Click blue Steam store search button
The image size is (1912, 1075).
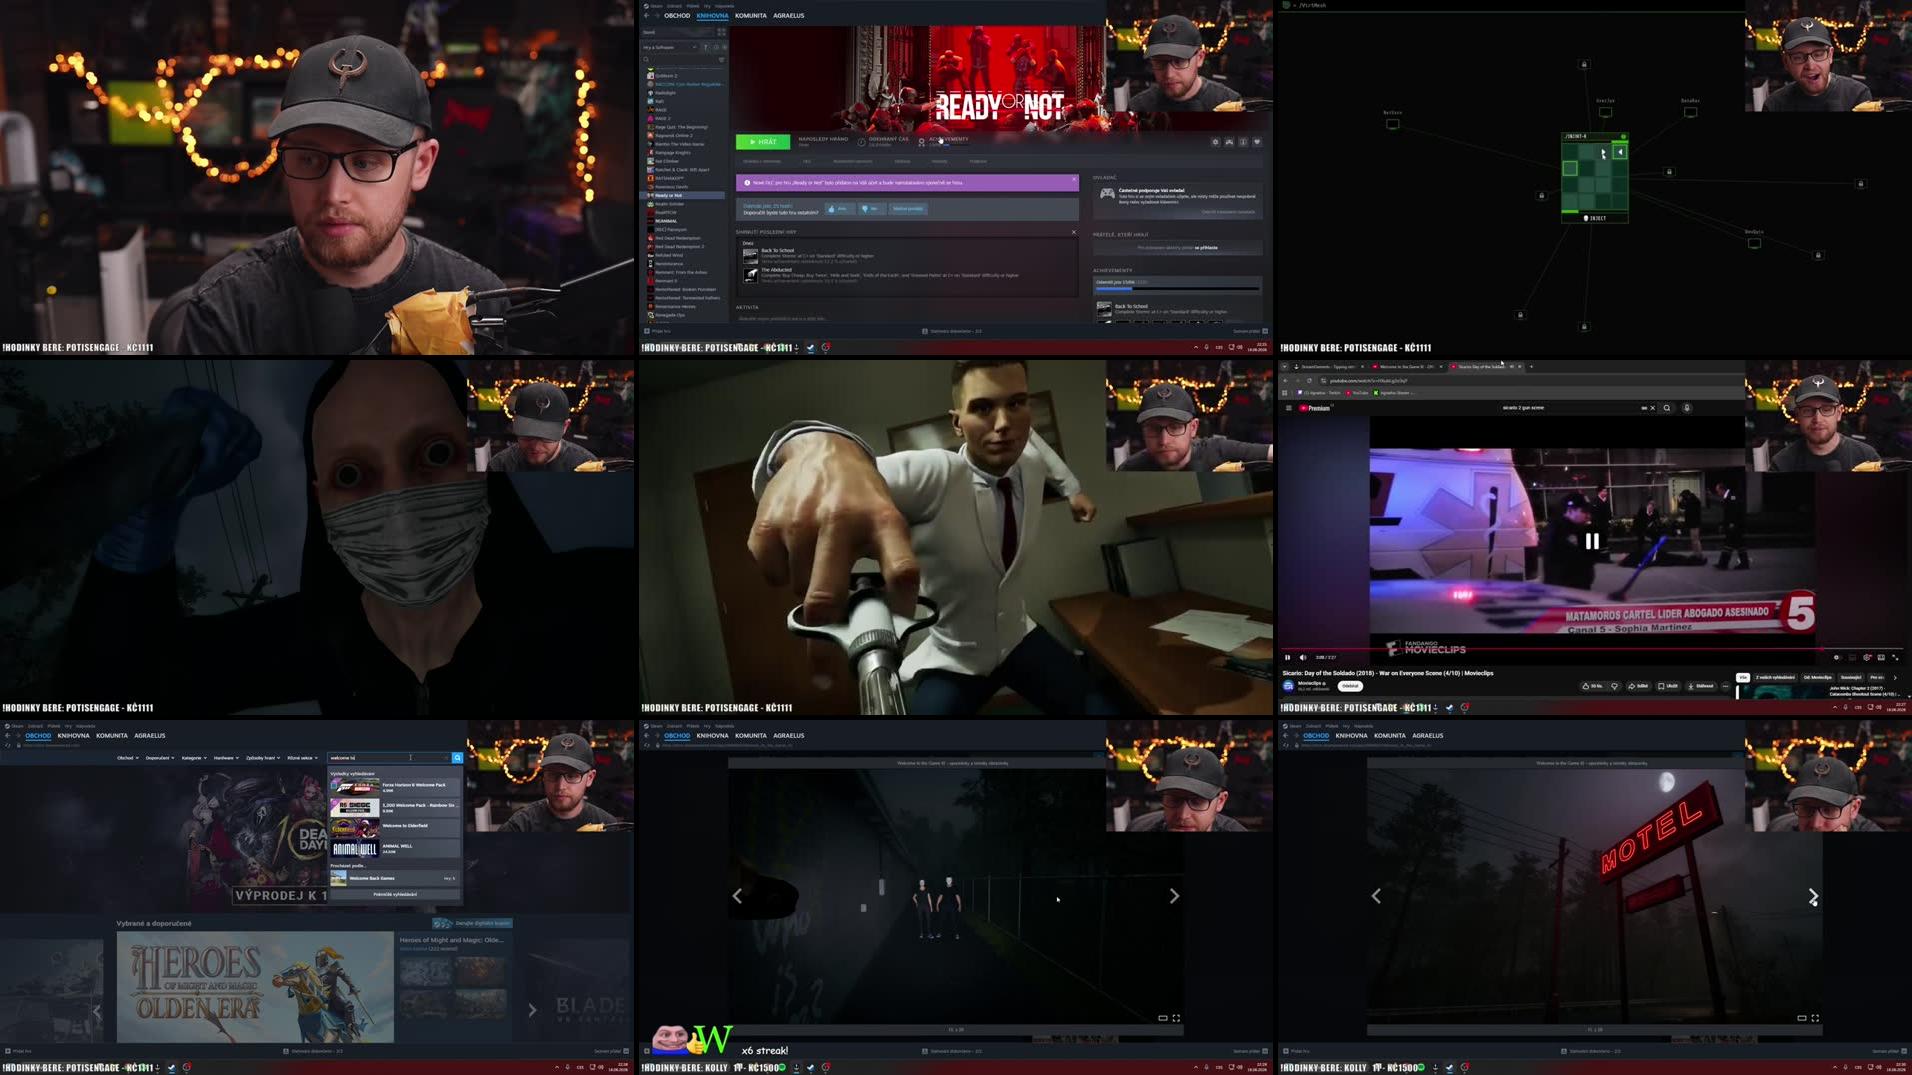tap(457, 758)
